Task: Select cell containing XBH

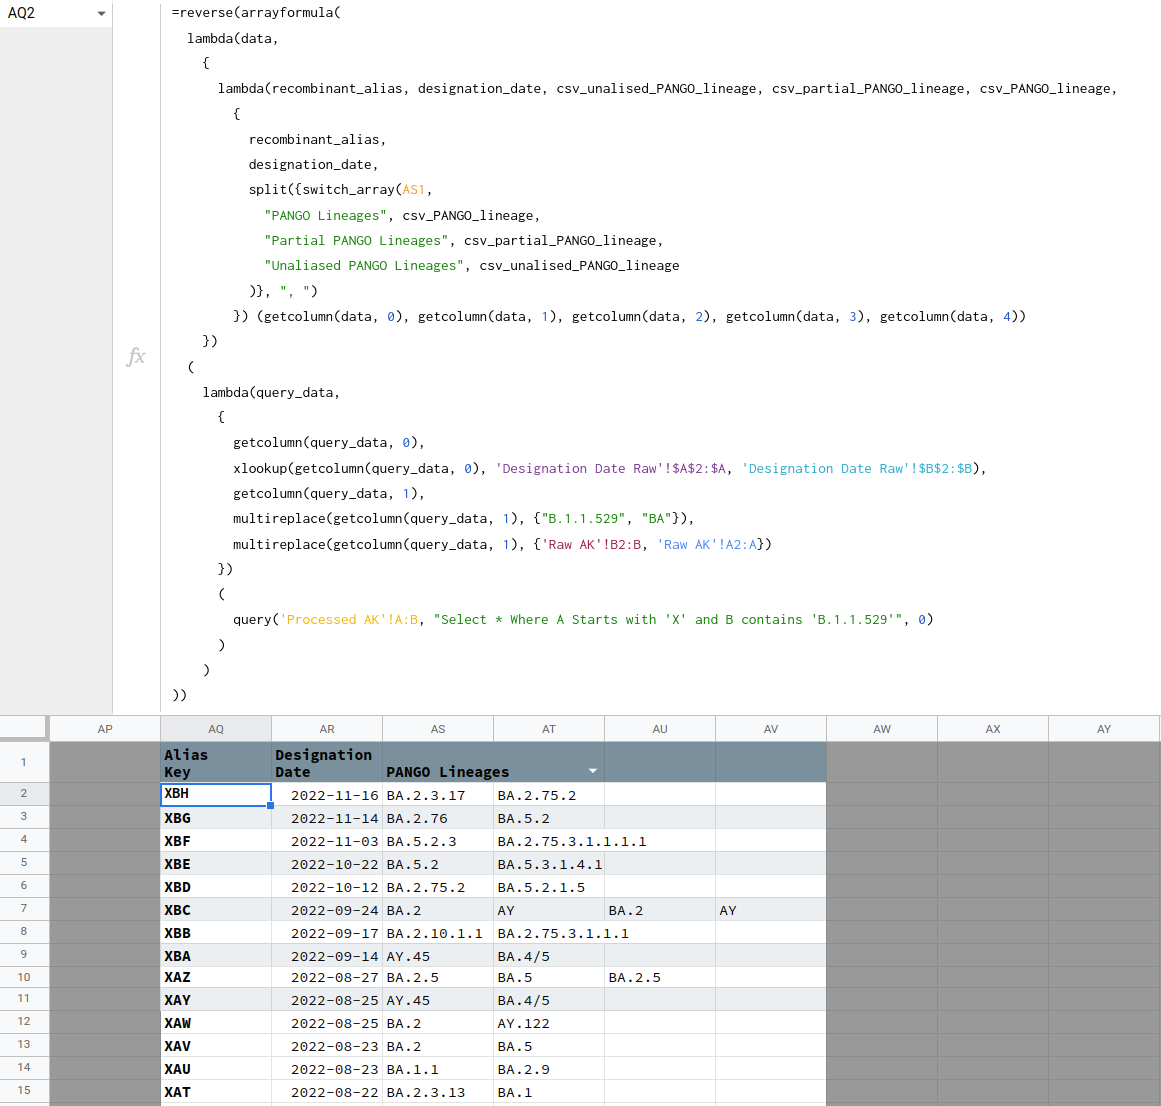Action: click(216, 794)
